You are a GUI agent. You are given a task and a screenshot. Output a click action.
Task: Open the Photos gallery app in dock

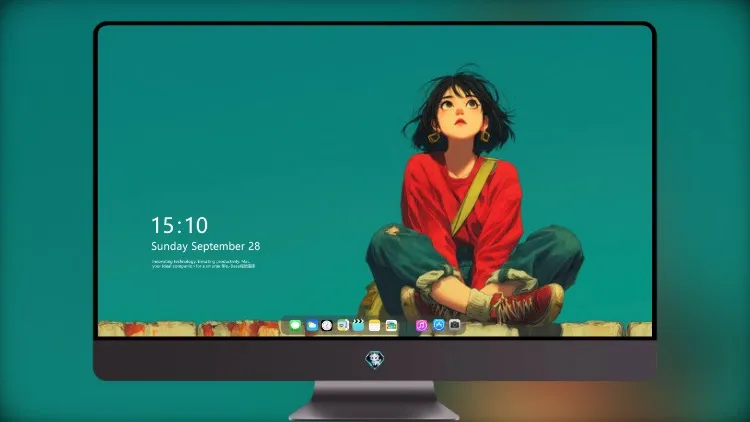[391, 326]
